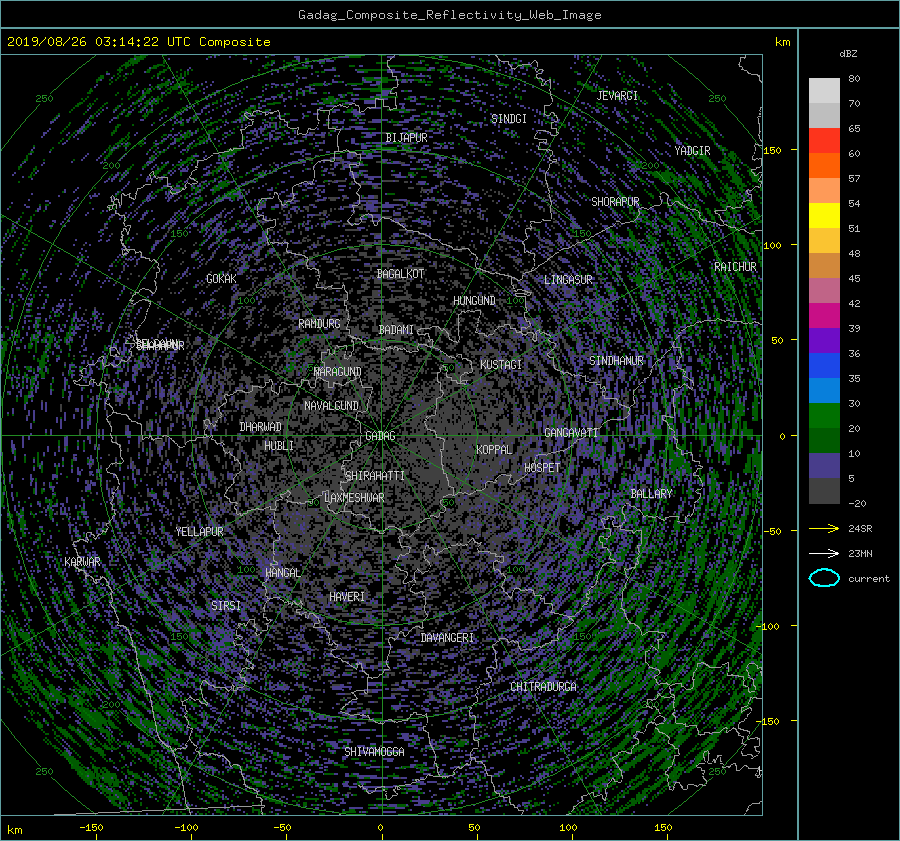Click the HUBLI city label

coord(278,446)
